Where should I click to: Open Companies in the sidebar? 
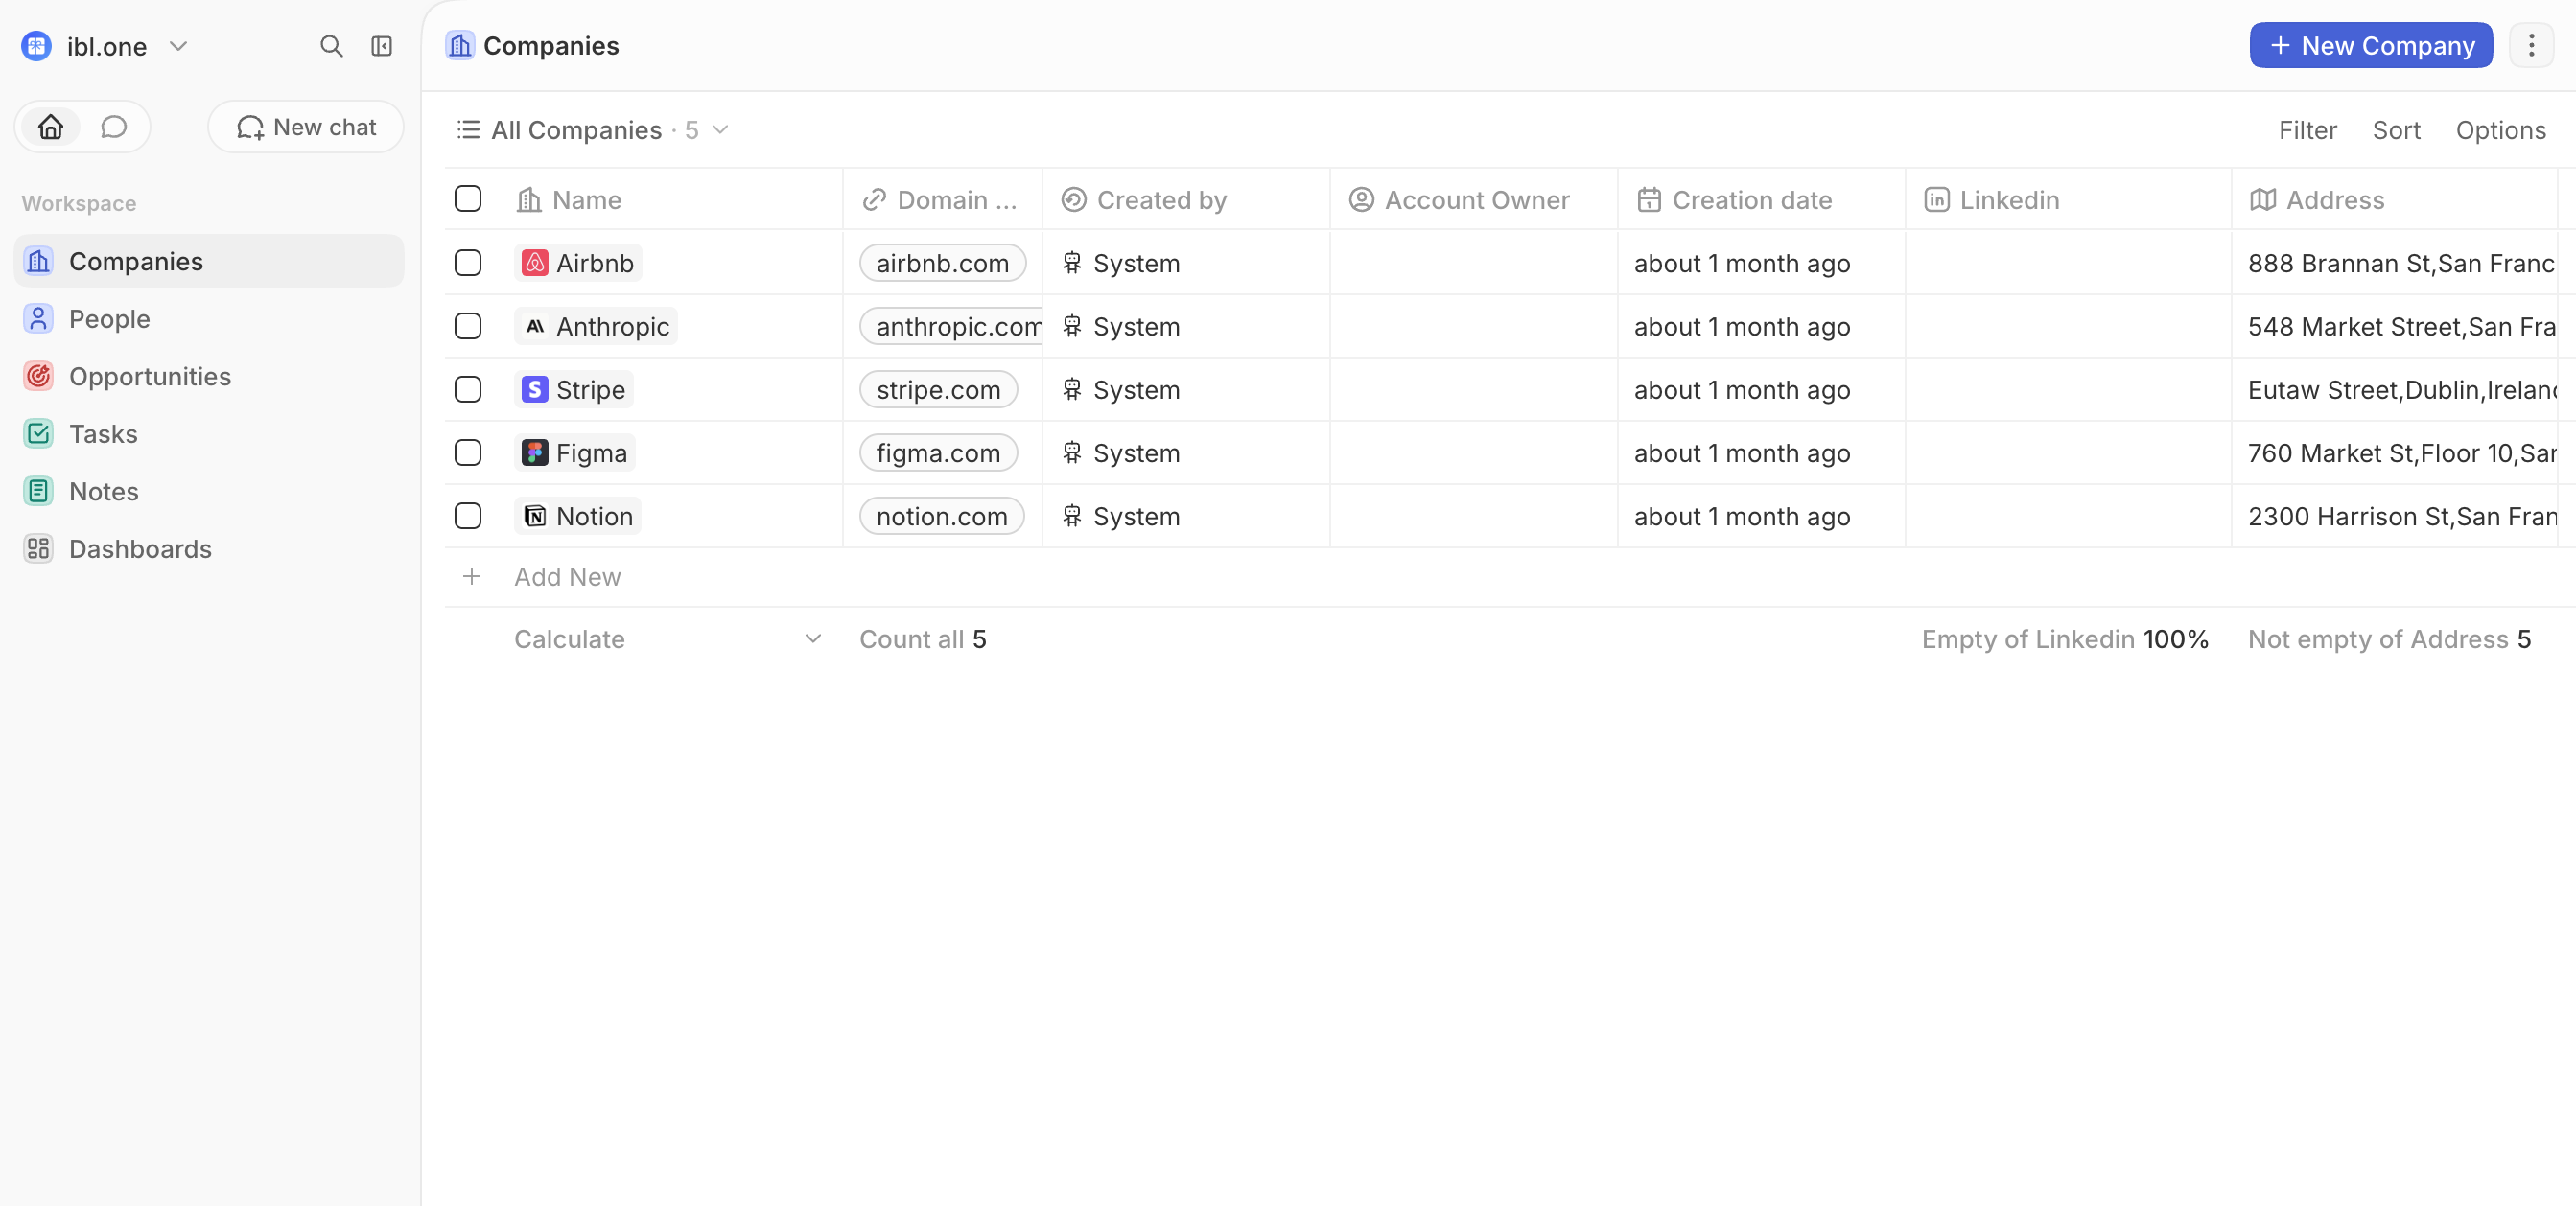[x=209, y=261]
